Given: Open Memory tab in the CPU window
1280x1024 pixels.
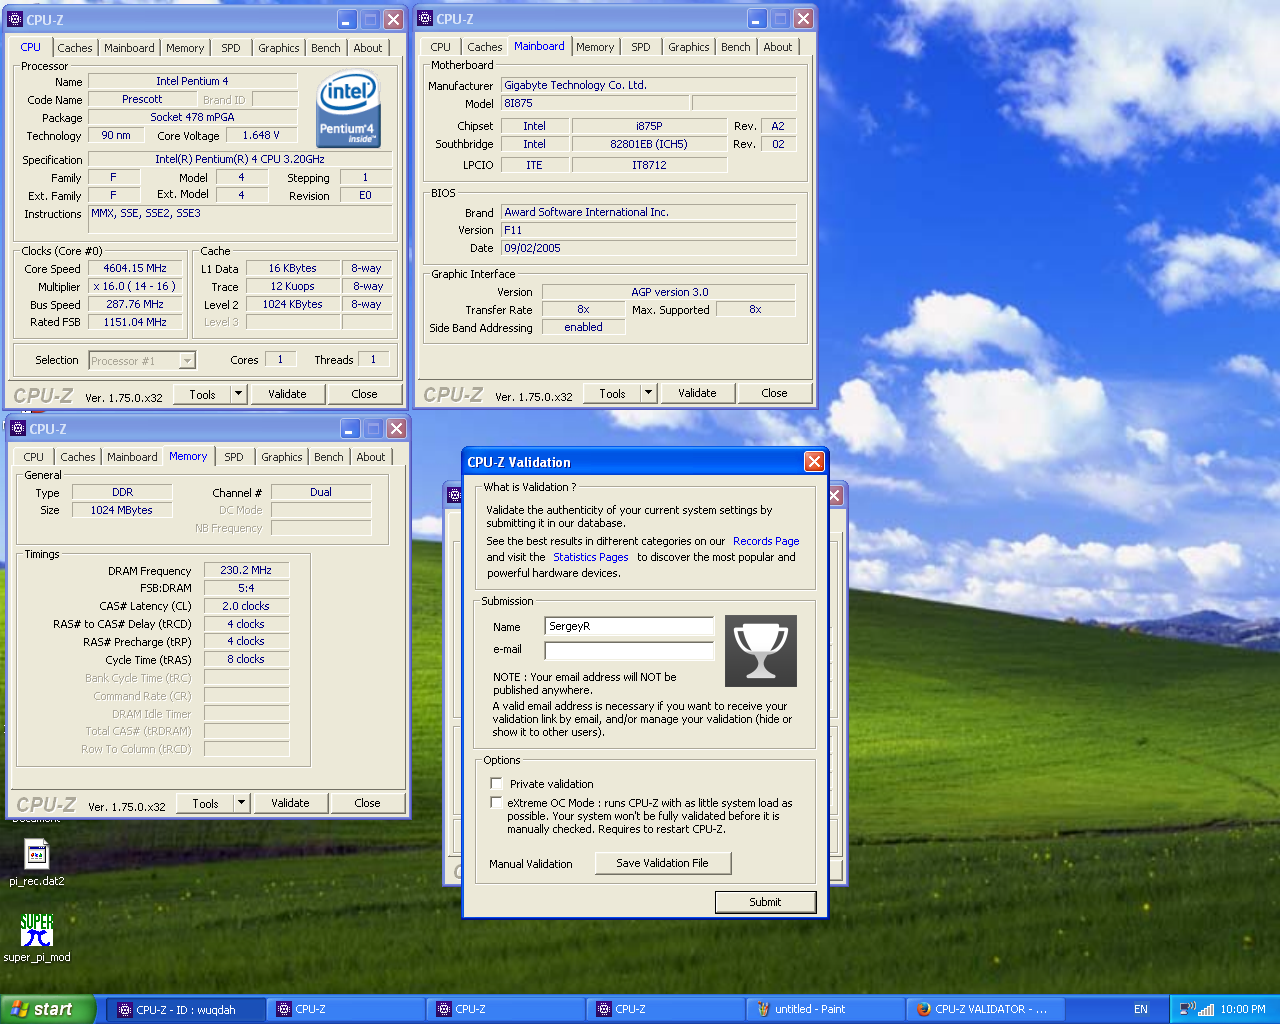Looking at the screenshot, I should [185, 48].
